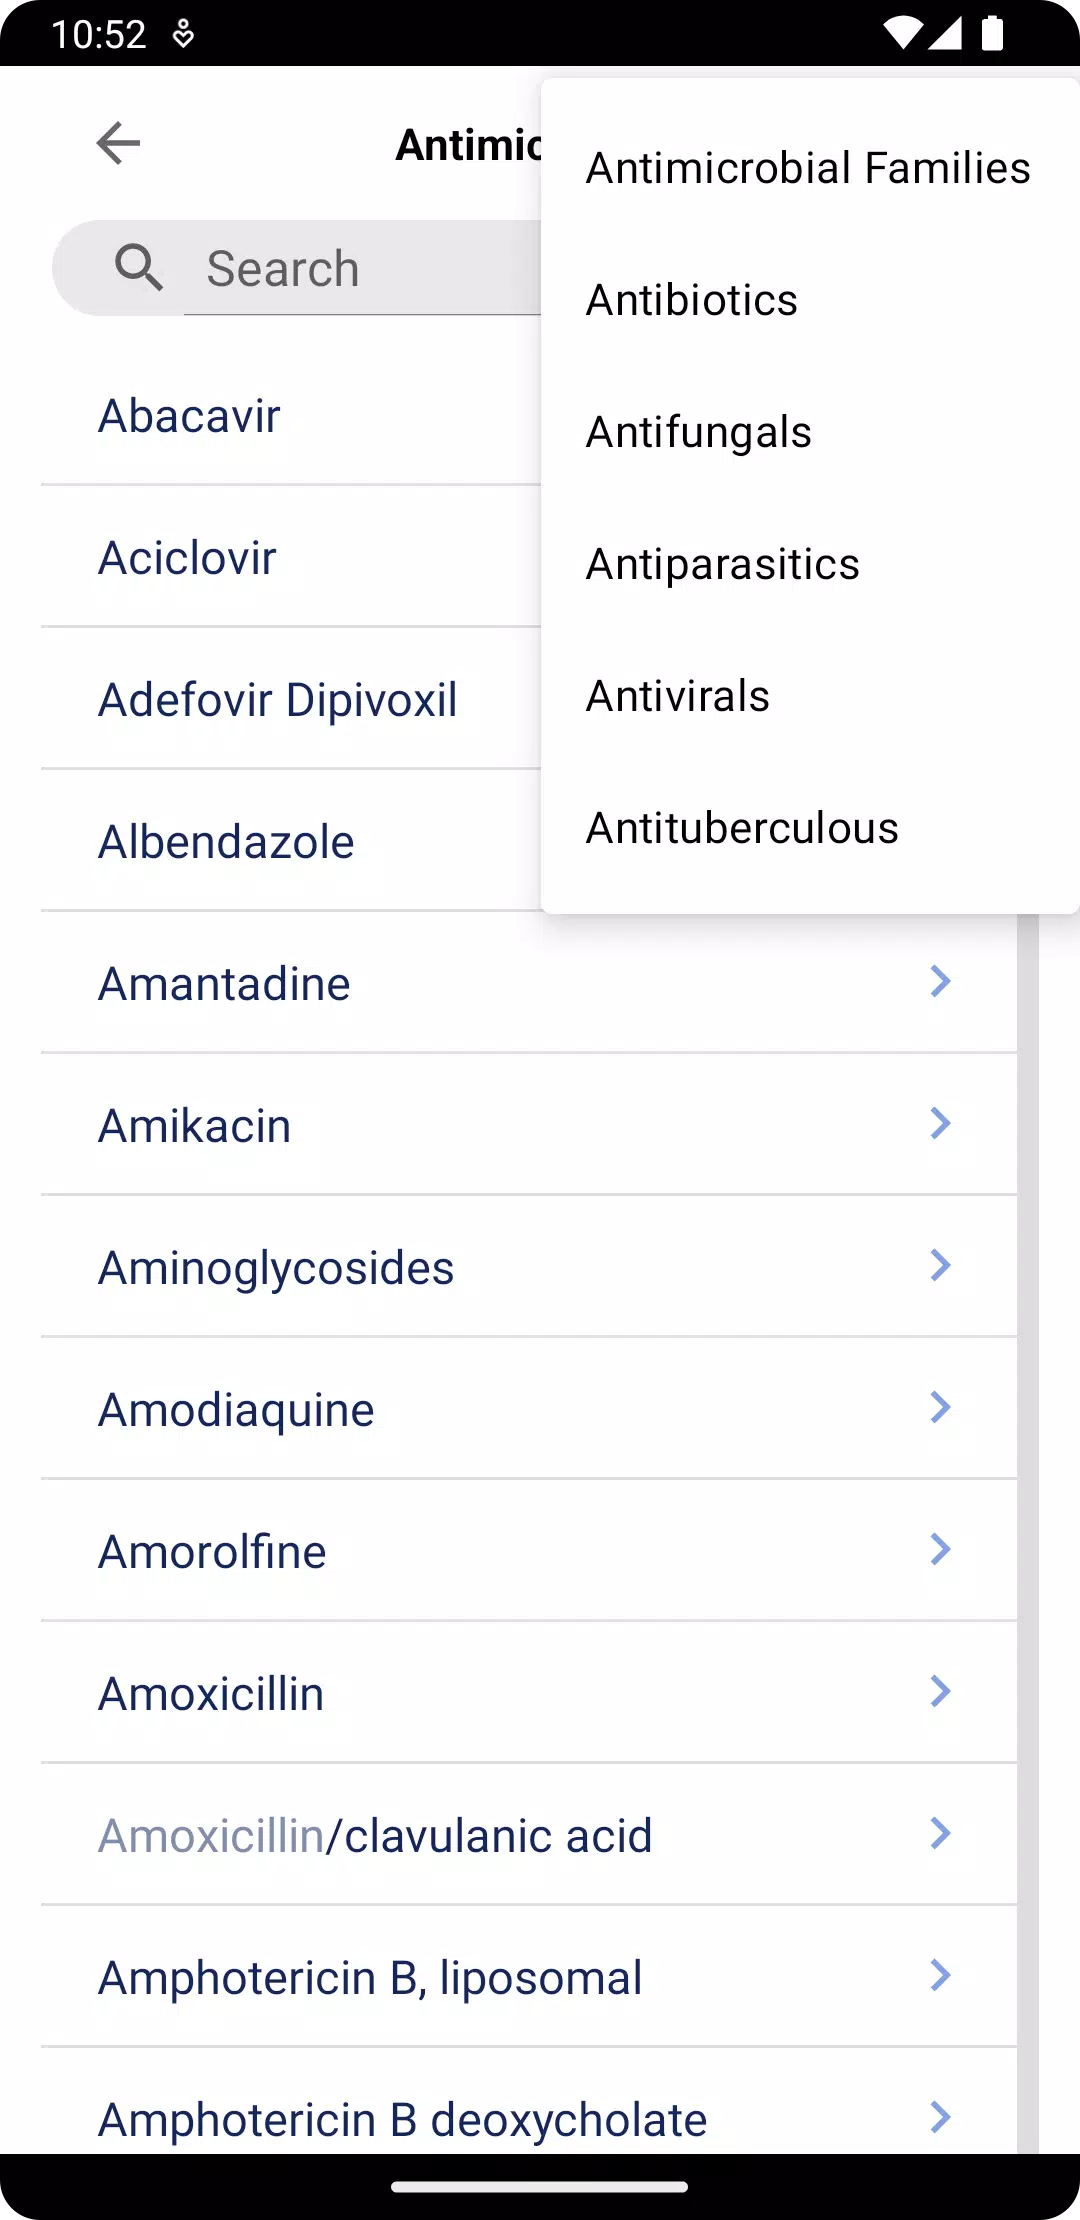1080x2220 pixels.
Task: Expand Amphotericin B deoxycholate arrow
Action: (x=940, y=2117)
